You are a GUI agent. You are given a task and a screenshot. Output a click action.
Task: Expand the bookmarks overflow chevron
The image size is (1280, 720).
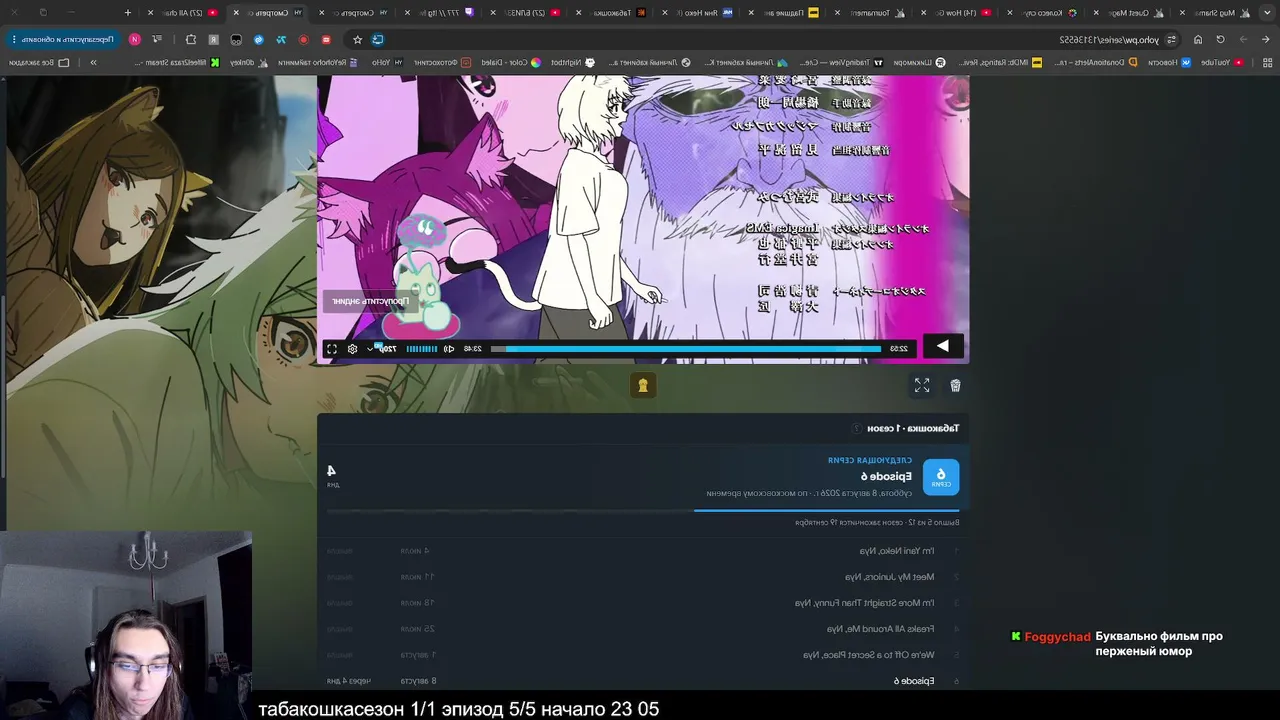click(93, 62)
